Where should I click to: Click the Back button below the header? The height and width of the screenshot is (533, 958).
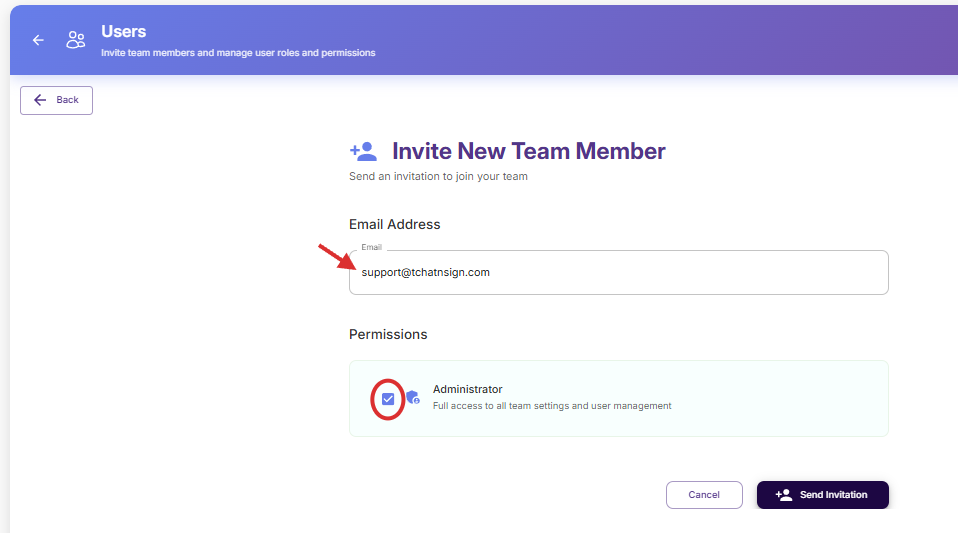(56, 100)
